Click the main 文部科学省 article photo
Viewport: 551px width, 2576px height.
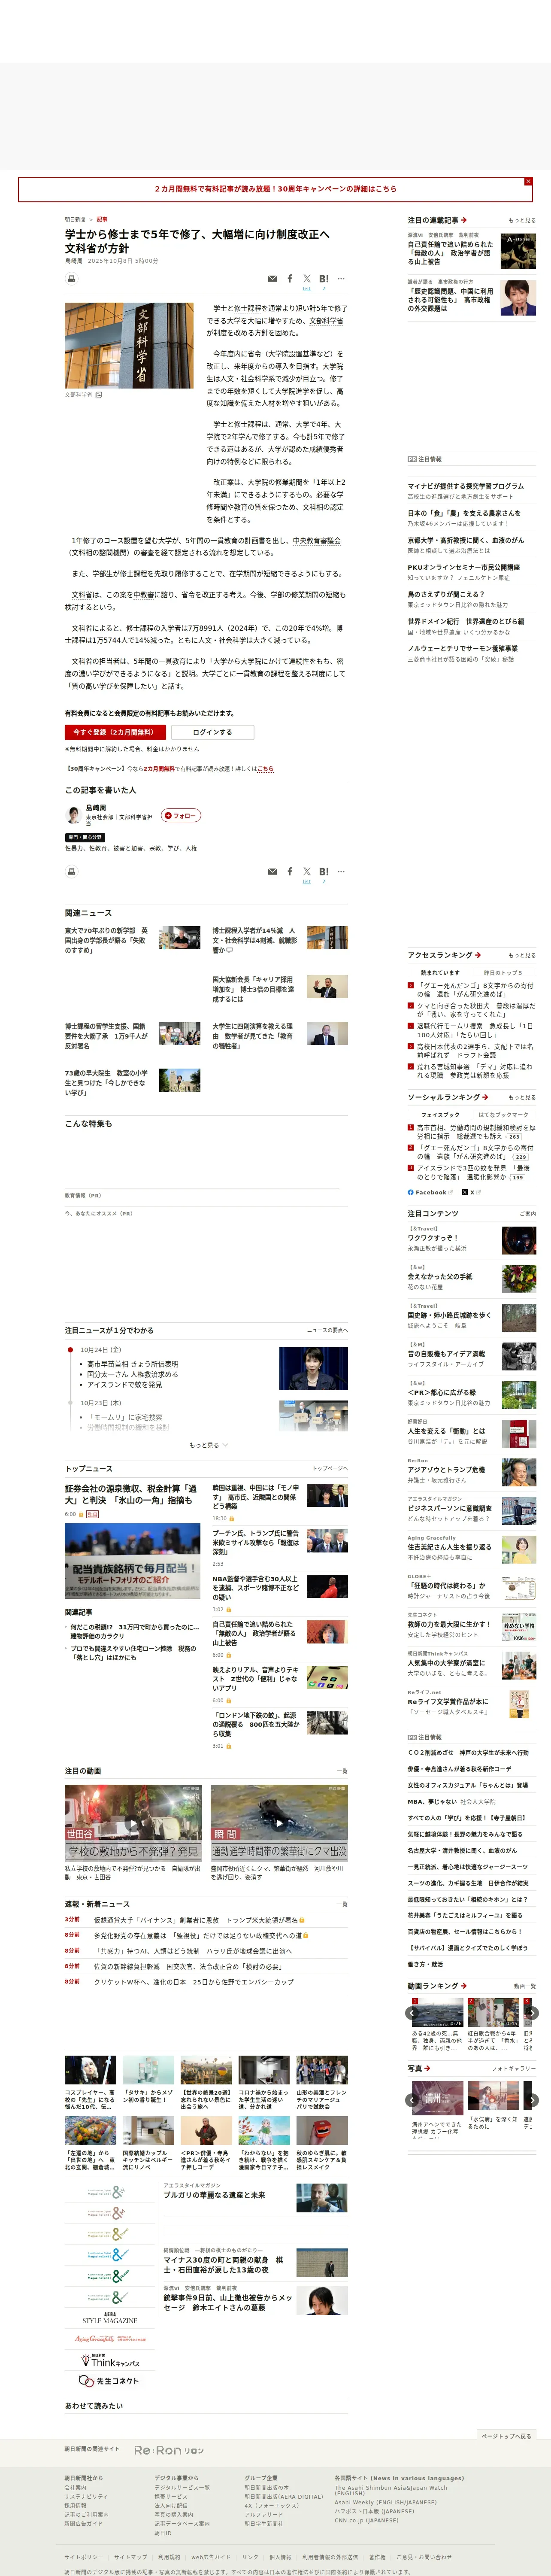coord(129,346)
